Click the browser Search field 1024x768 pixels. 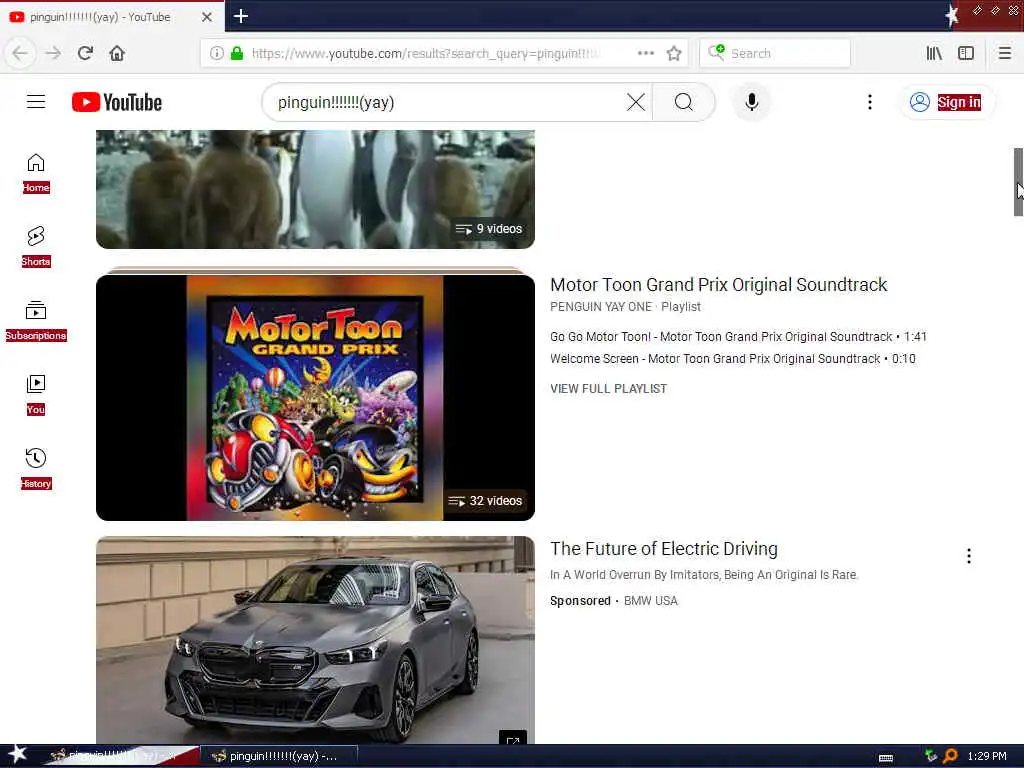775,53
